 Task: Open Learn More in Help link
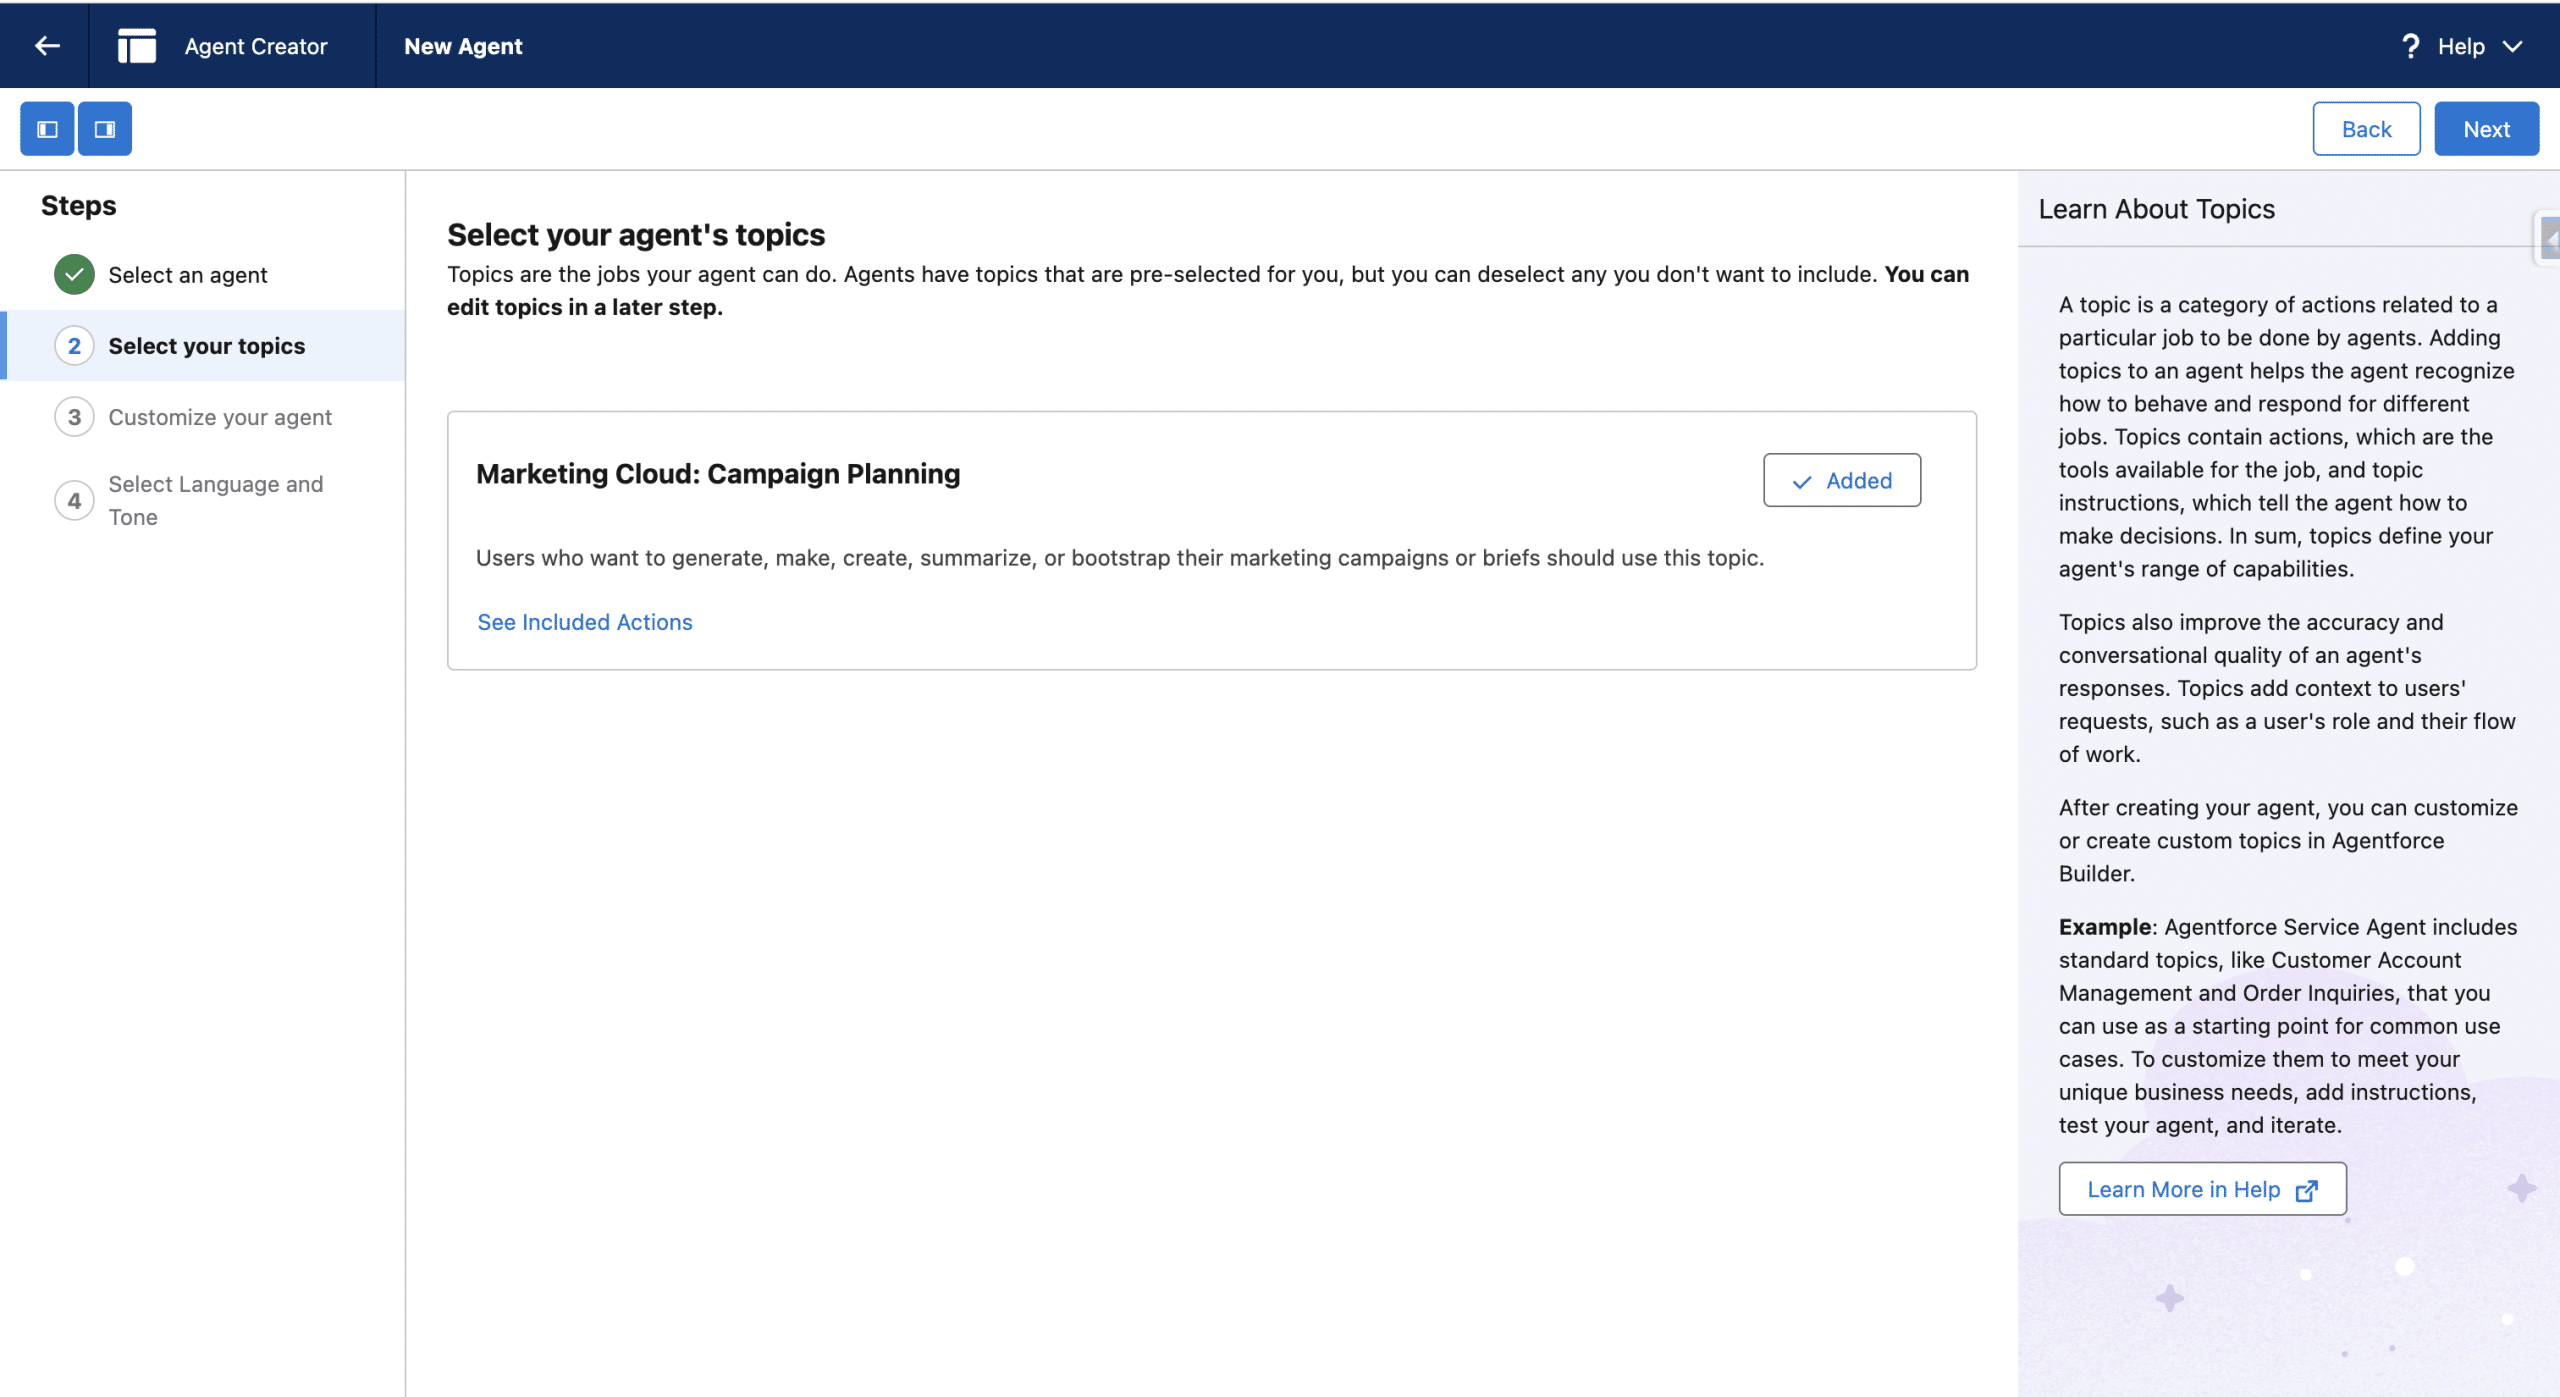(x=2183, y=1190)
